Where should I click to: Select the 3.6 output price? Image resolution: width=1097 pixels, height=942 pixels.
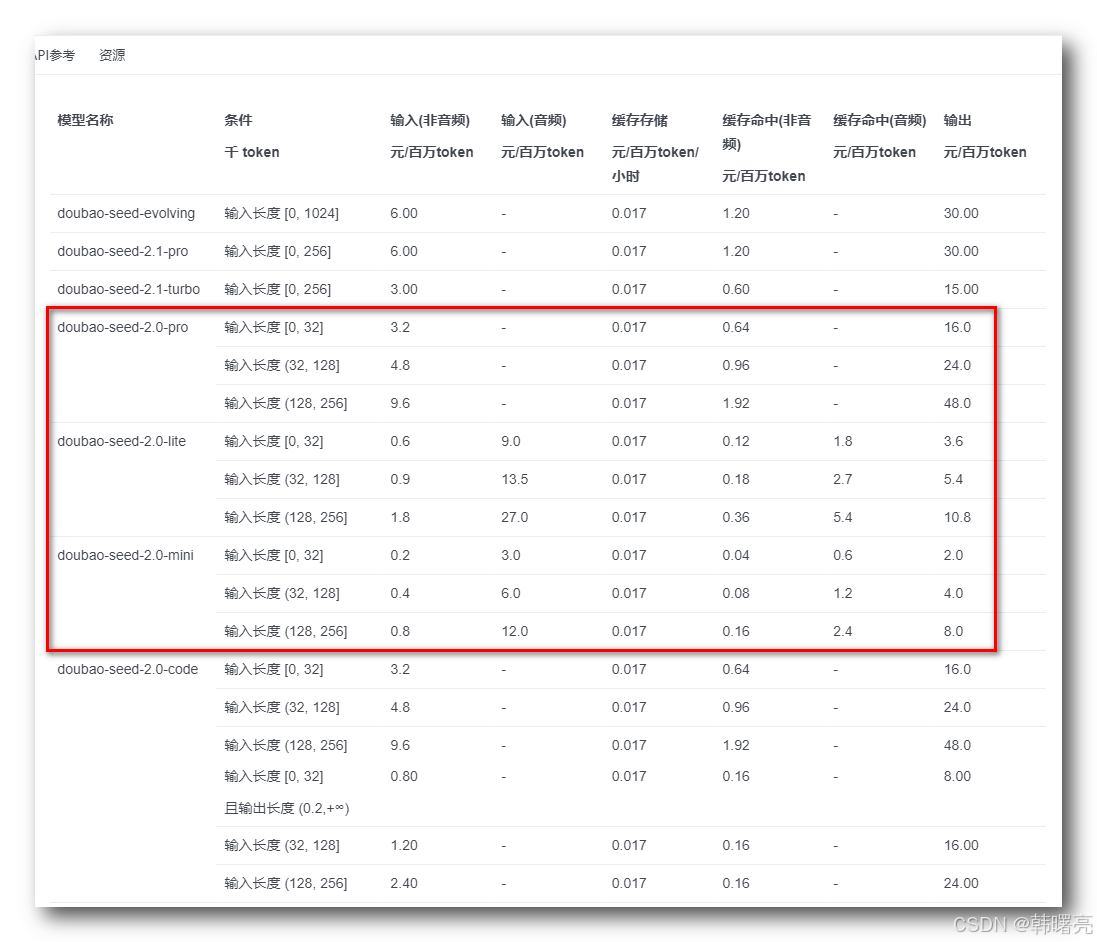pyautogui.click(x=953, y=442)
